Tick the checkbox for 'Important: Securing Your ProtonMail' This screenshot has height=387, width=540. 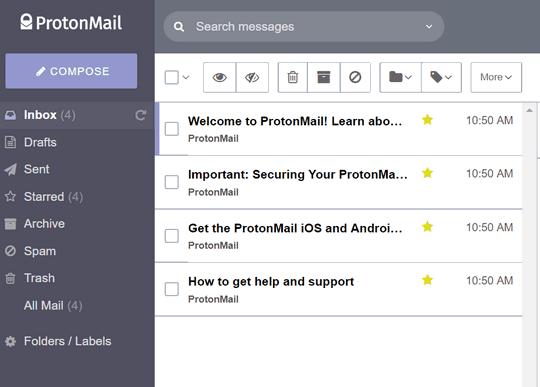coord(172,182)
